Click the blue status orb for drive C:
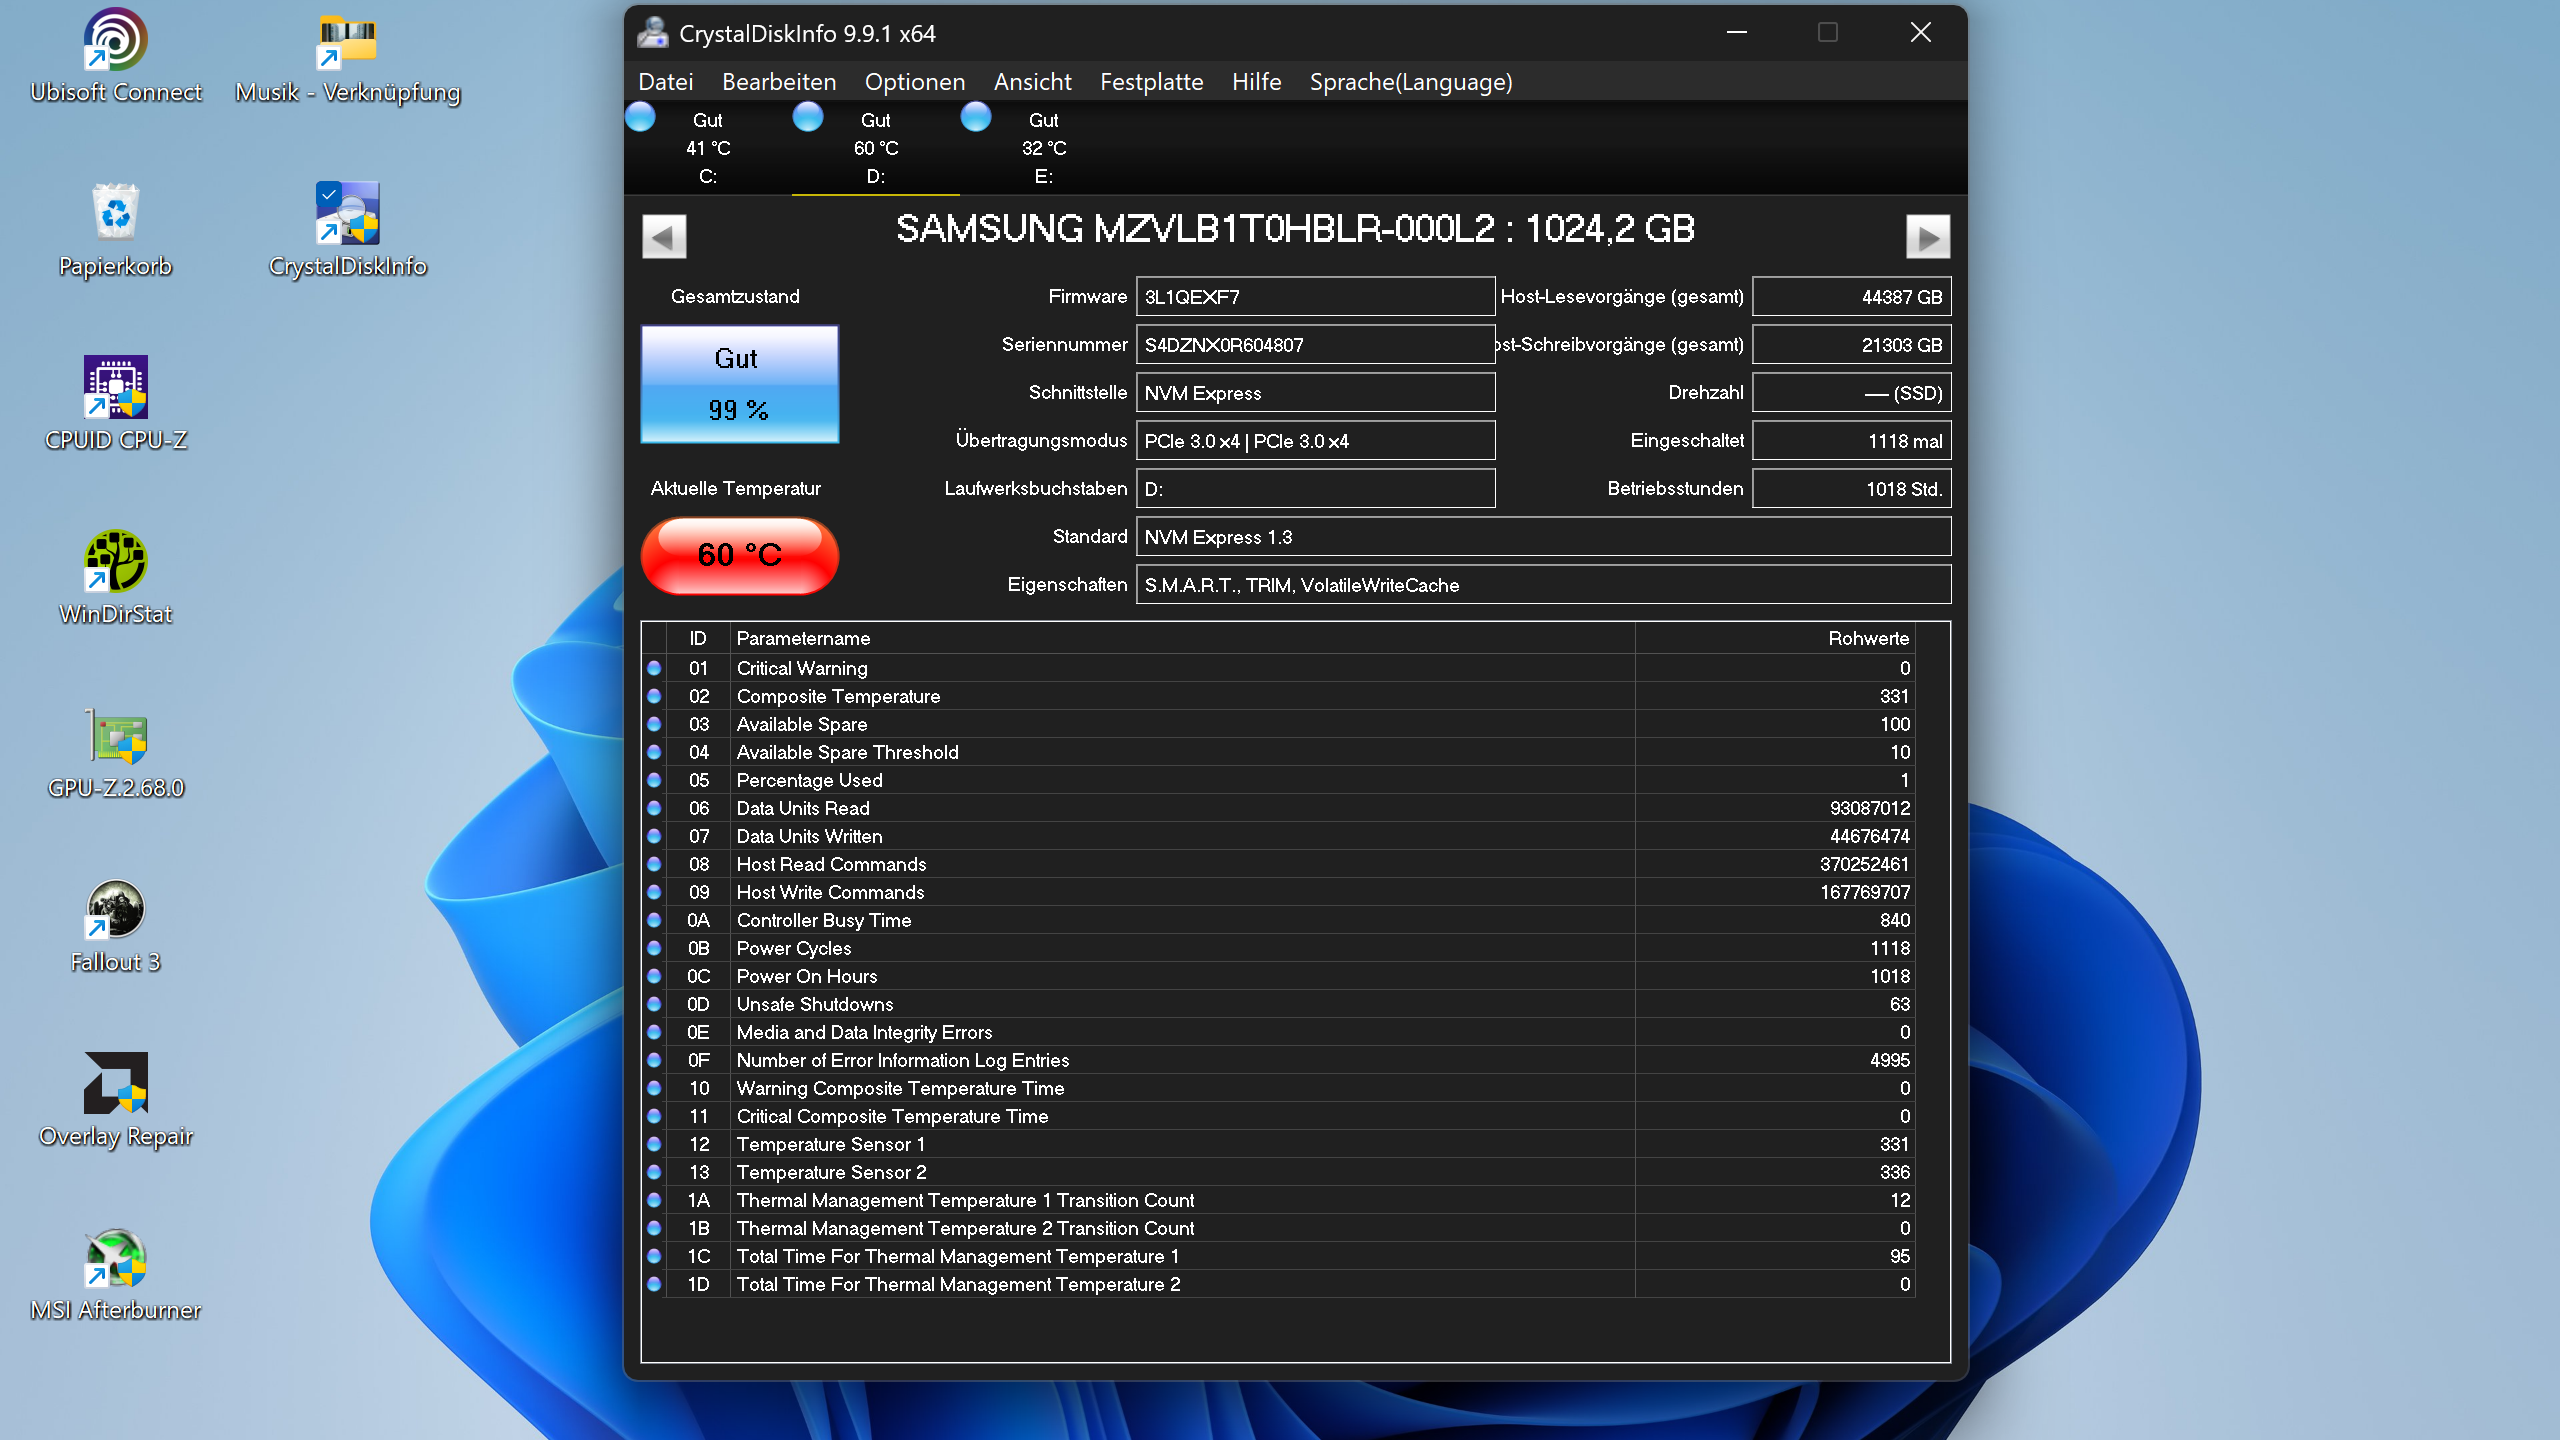Image resolution: width=2560 pixels, height=1440 pixels. pyautogui.click(x=640, y=117)
